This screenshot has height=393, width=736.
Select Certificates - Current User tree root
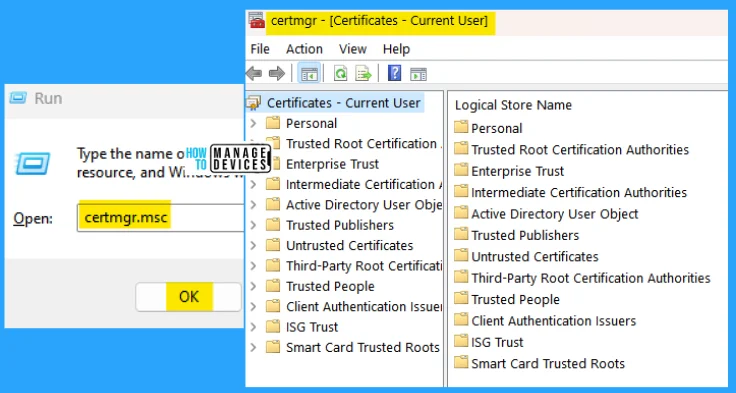[343, 103]
